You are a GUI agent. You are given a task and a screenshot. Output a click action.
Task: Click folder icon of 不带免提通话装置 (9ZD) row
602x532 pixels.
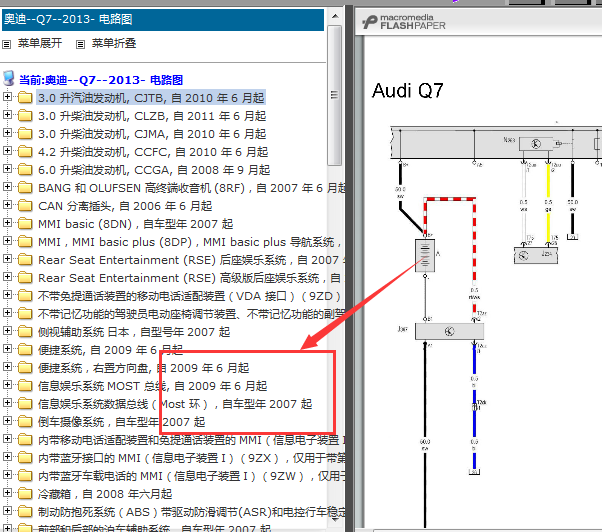coord(25,296)
